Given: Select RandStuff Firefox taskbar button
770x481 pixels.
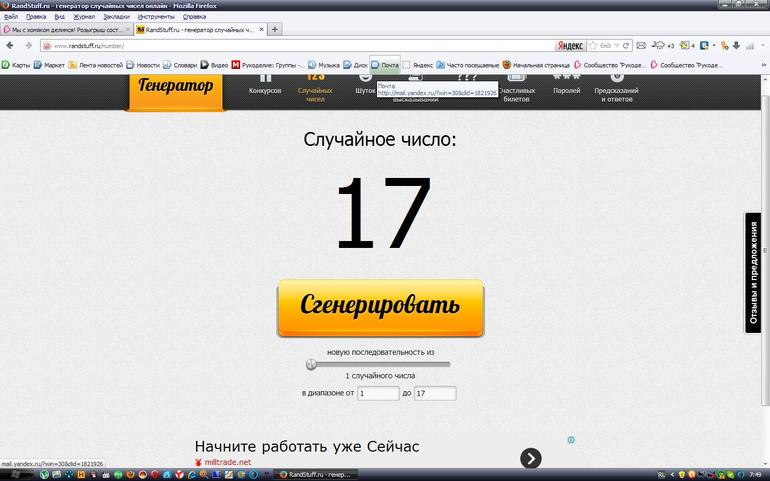Looking at the screenshot, I should click(315, 475).
